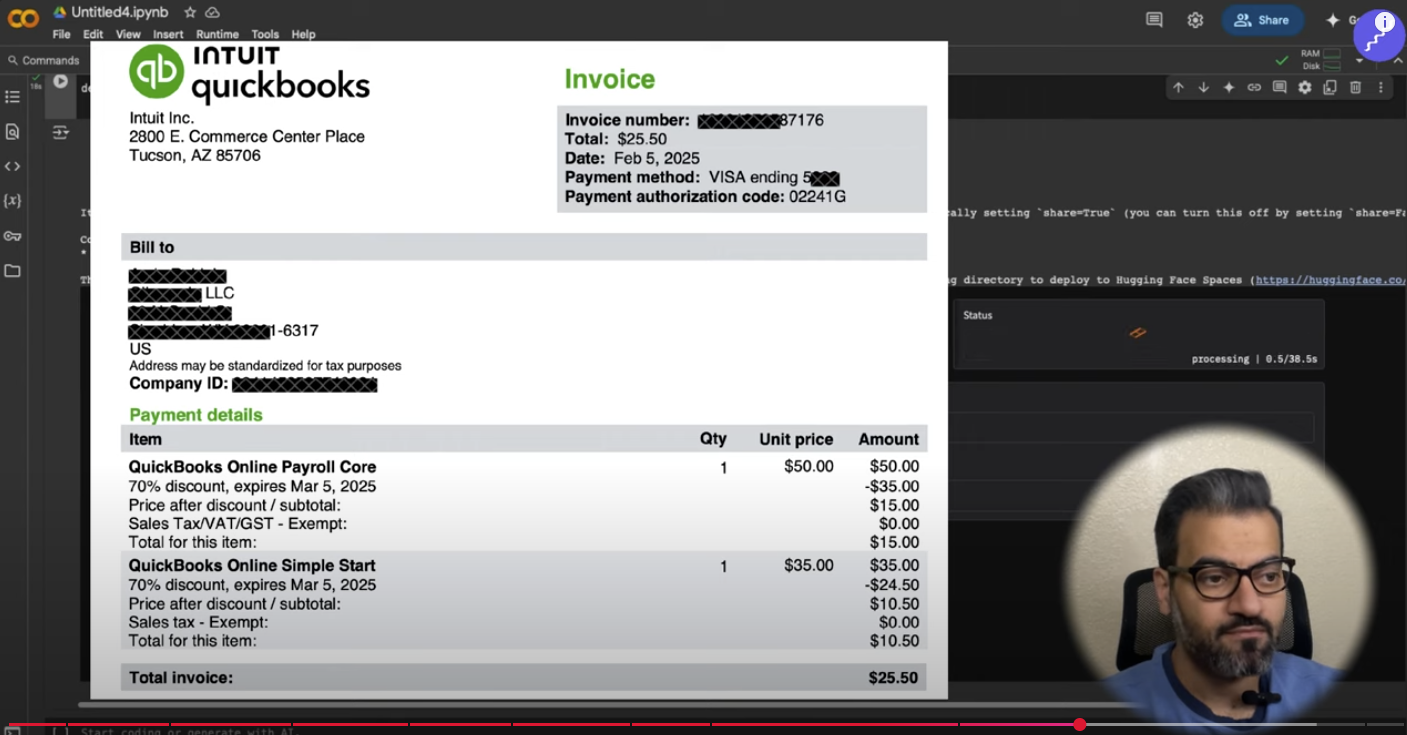Screen dimensions: 1407x735
Task: Click the green "Invoice" heading
Action: coord(609,79)
